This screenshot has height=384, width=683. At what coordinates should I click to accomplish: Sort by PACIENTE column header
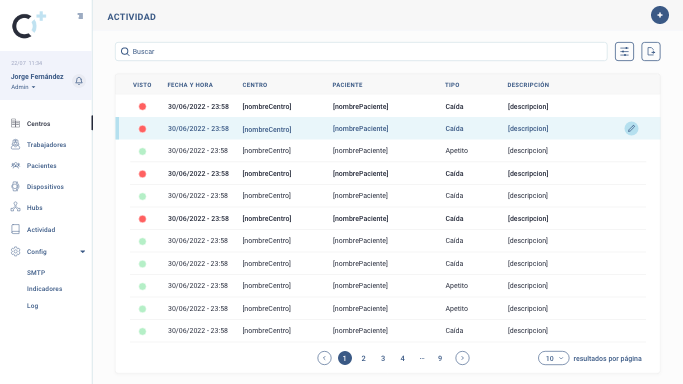point(347,85)
